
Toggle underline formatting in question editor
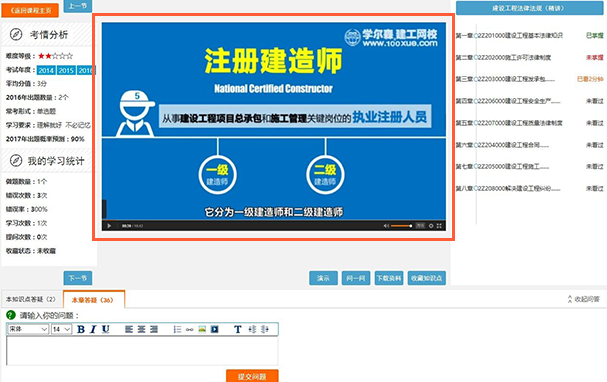[x=105, y=329]
